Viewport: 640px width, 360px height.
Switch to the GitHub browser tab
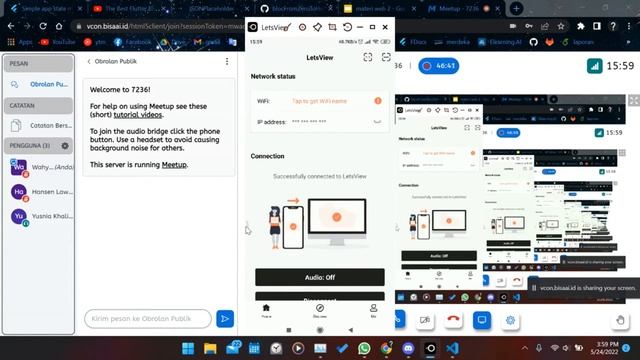(296, 9)
